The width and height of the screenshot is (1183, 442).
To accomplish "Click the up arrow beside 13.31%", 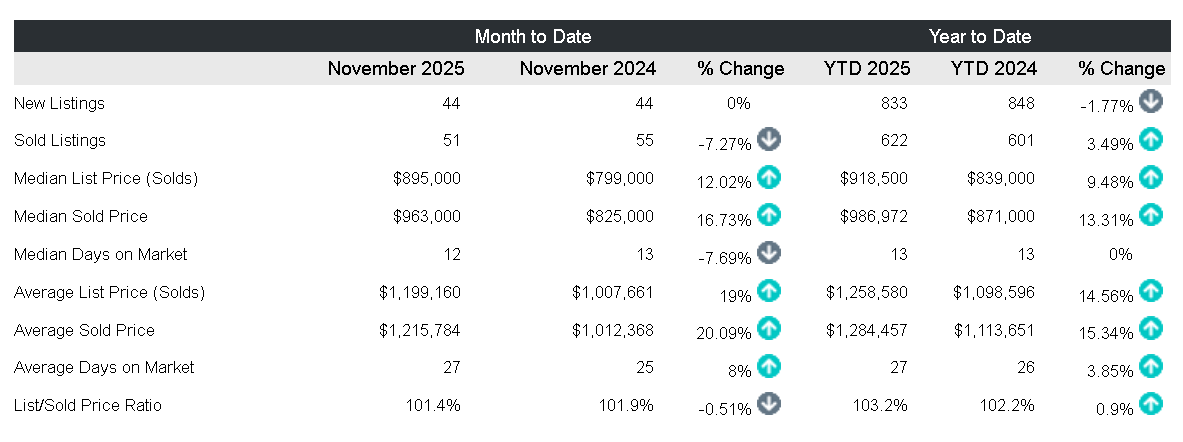I will [x=1151, y=214].
